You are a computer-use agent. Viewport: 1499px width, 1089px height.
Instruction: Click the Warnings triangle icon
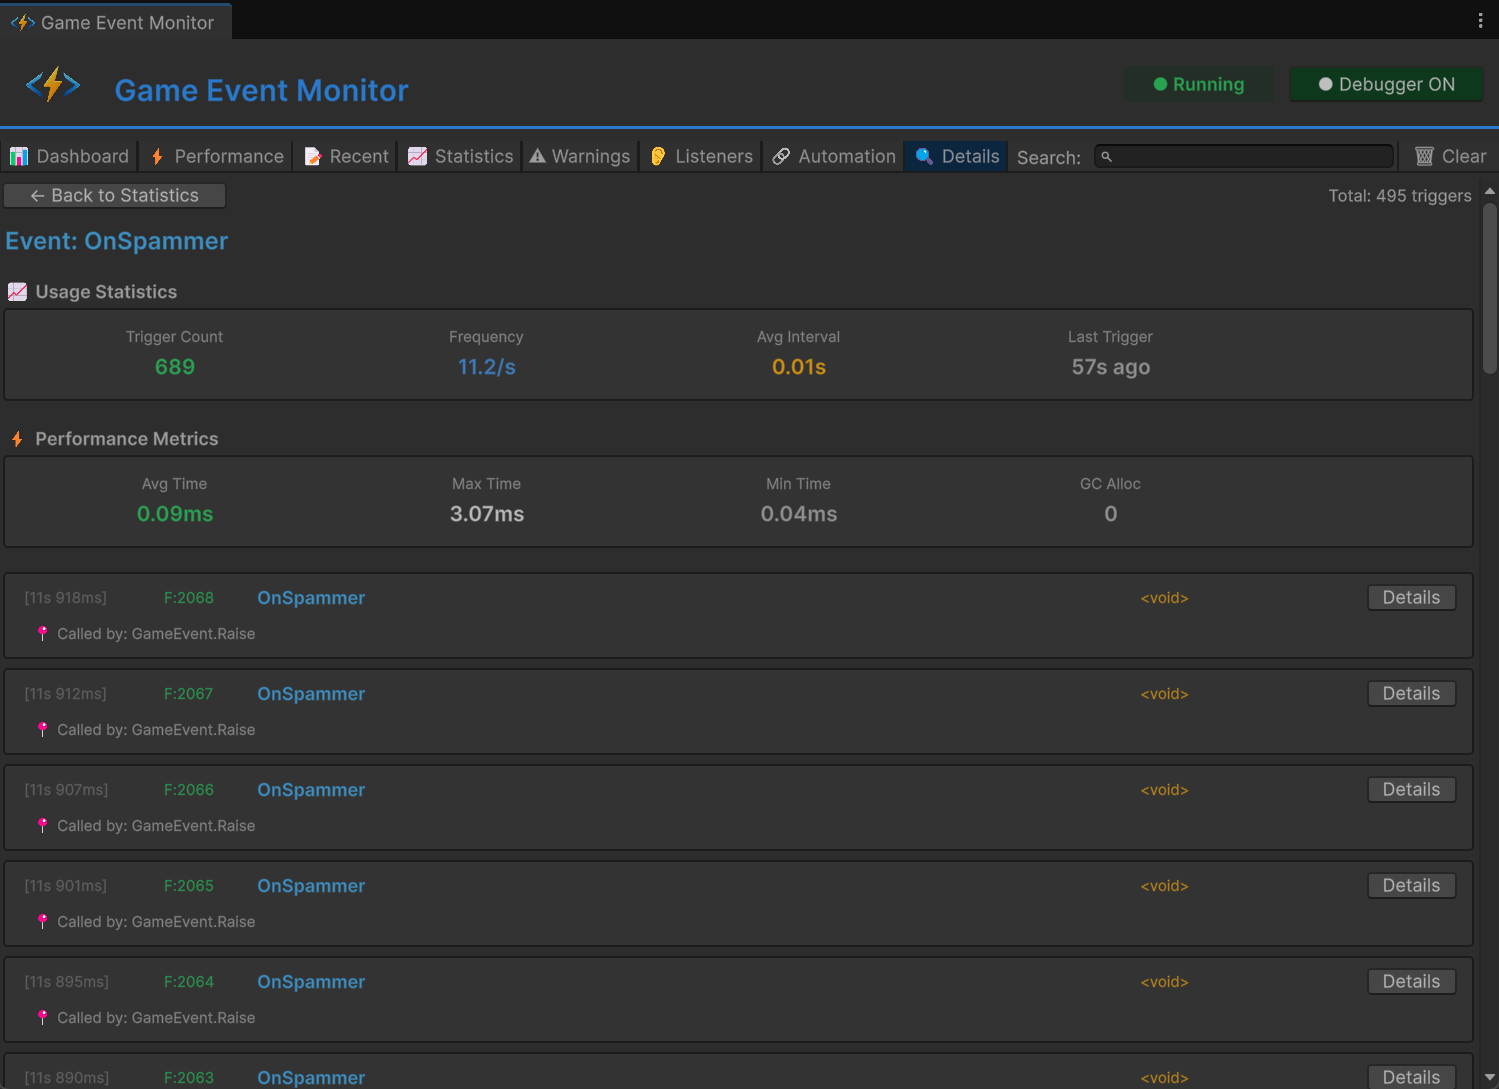538,156
